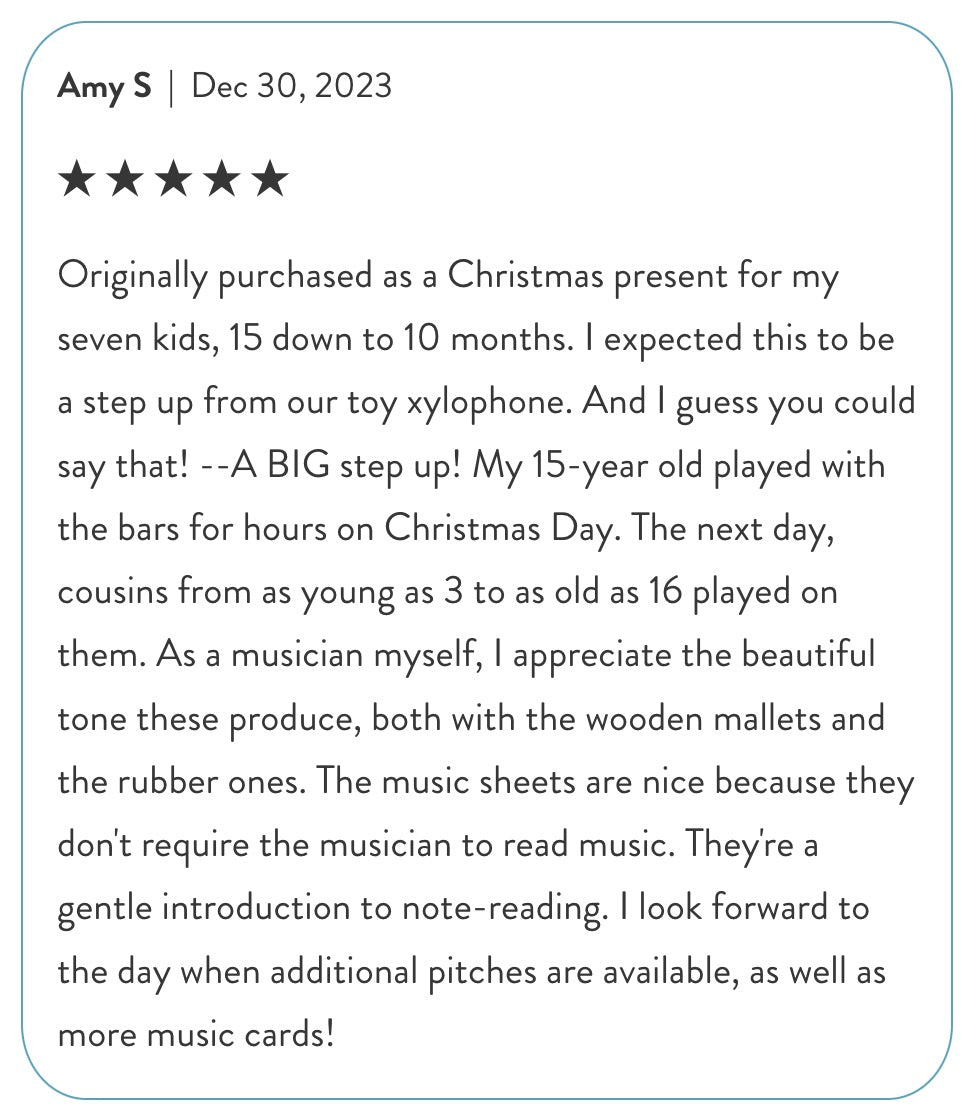This screenshot has height=1116, width=976.
Task: Click the second star in the rating
Action: tap(125, 181)
